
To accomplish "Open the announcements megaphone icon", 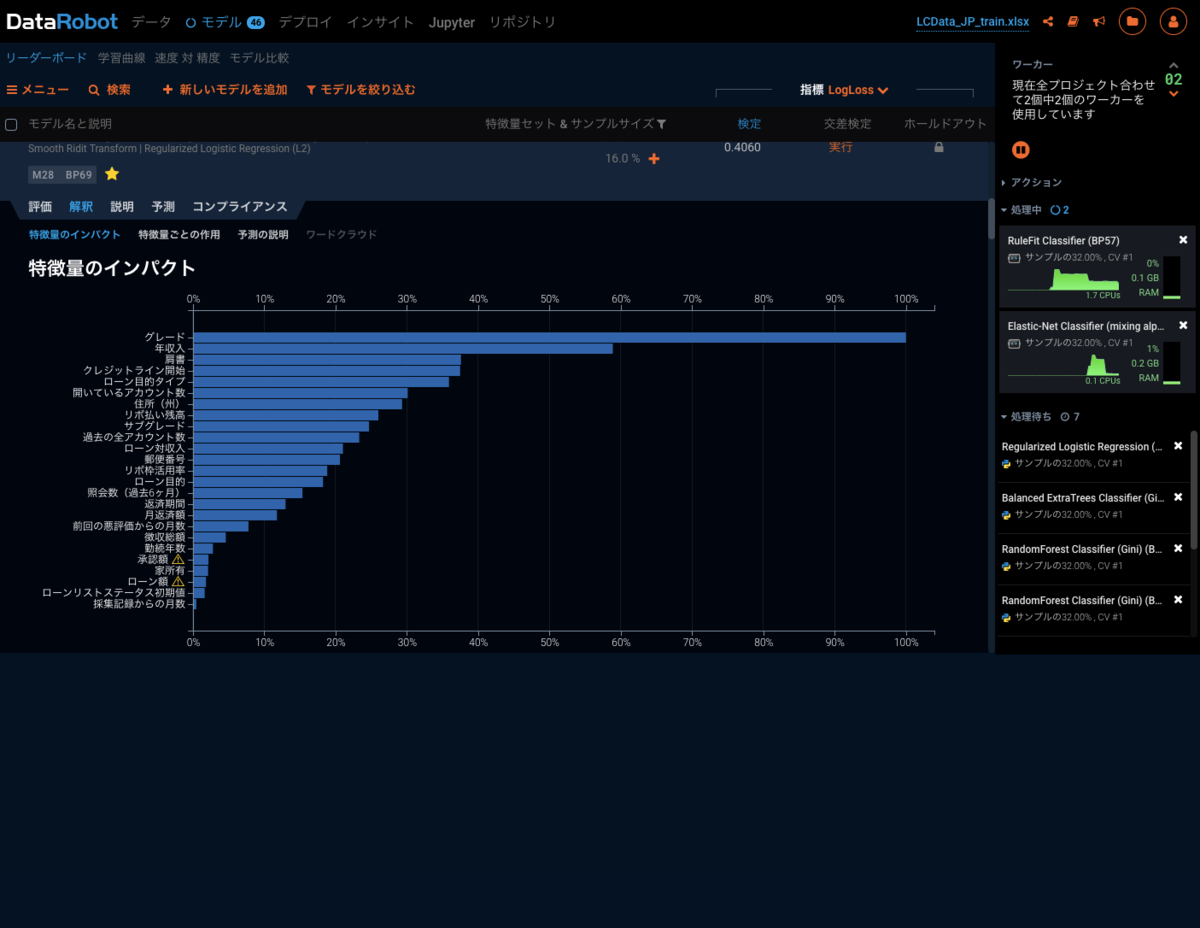I will (1099, 21).
